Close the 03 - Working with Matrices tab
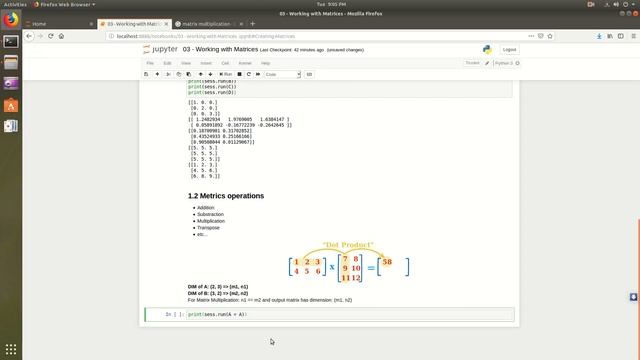The height and width of the screenshot is (360, 640). click(x=166, y=24)
